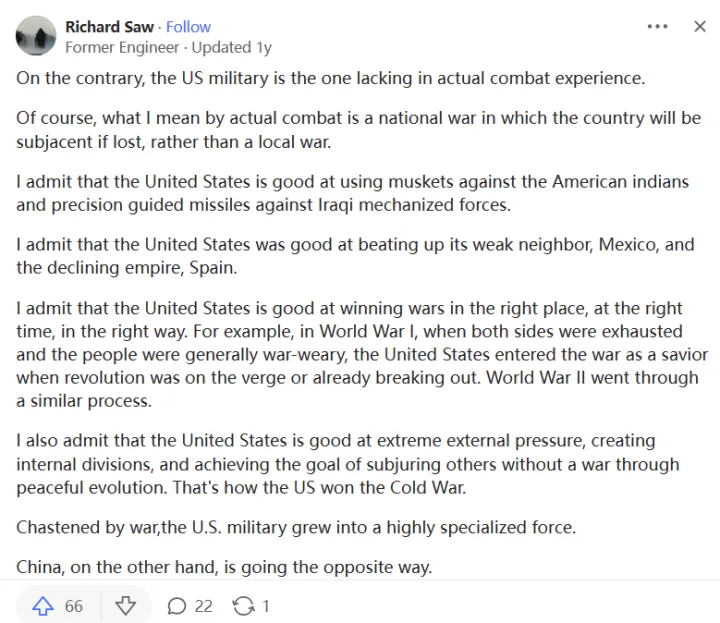Open the three-dot more options menu
Image resolution: width=720 pixels, height=623 pixels.
click(x=657, y=27)
